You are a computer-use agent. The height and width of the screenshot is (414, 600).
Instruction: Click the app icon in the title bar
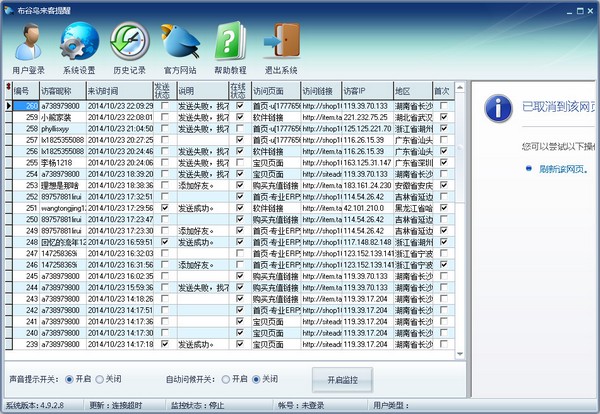9,7
